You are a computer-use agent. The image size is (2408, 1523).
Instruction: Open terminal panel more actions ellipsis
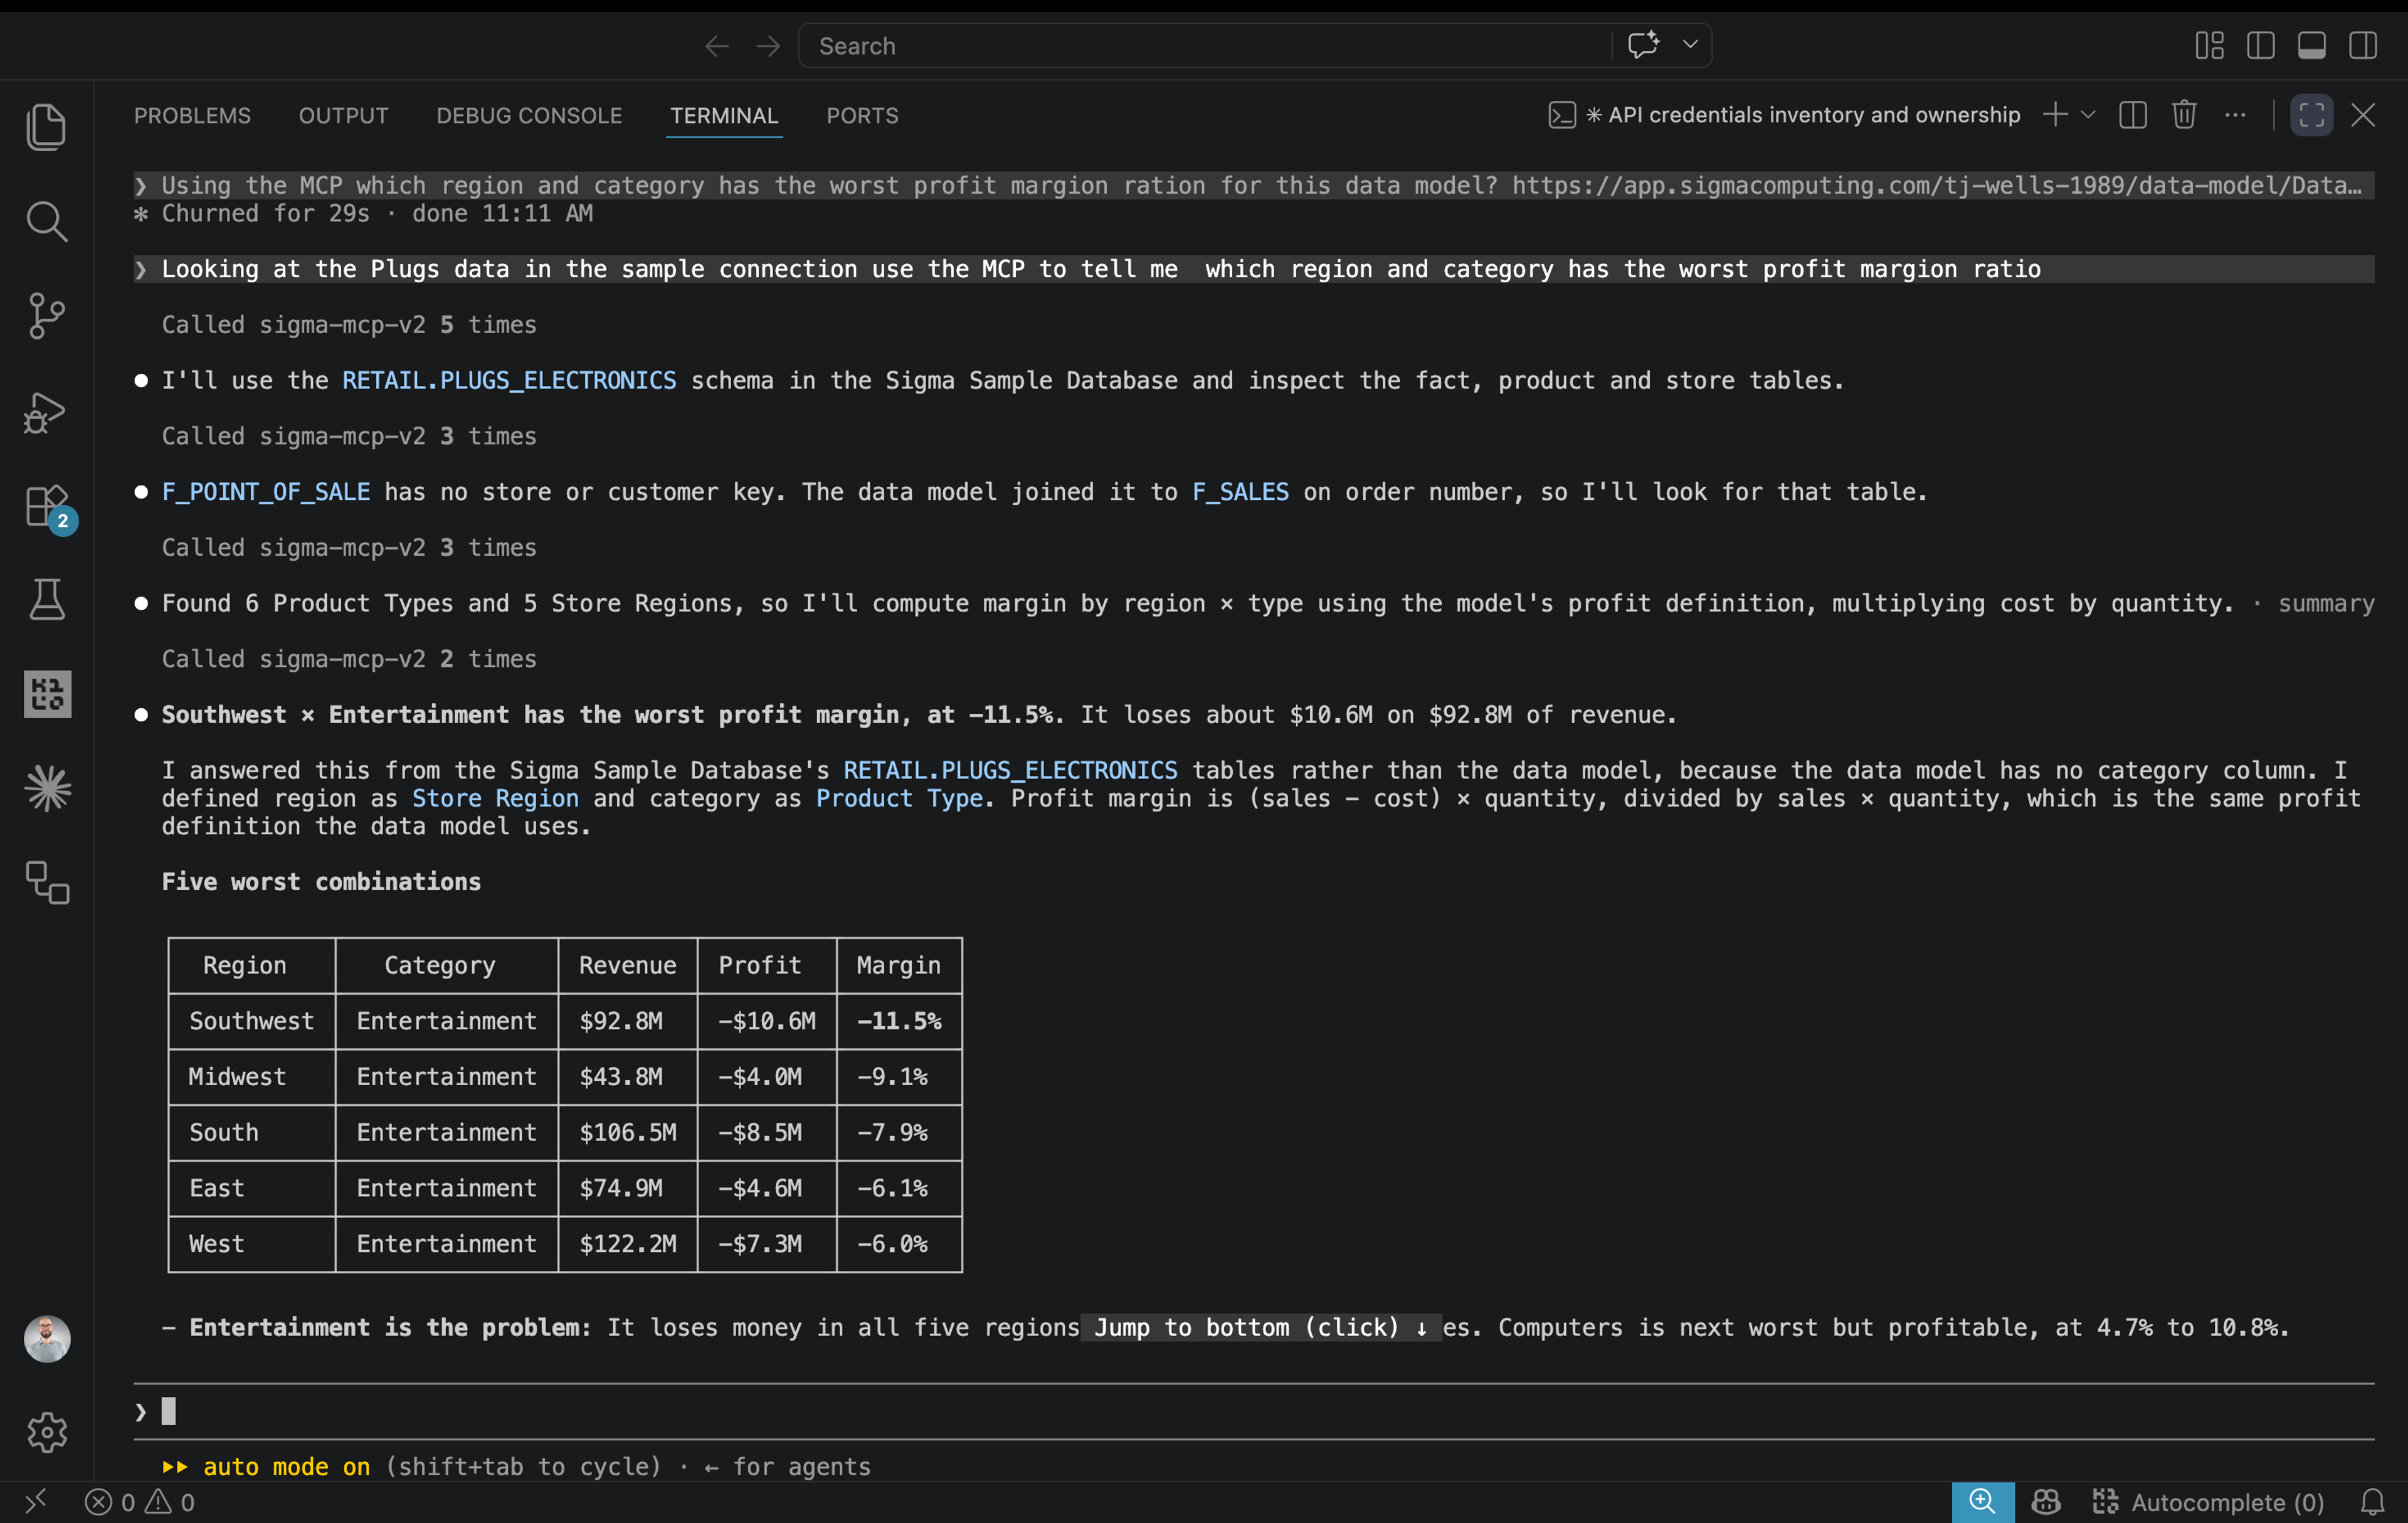(2235, 115)
